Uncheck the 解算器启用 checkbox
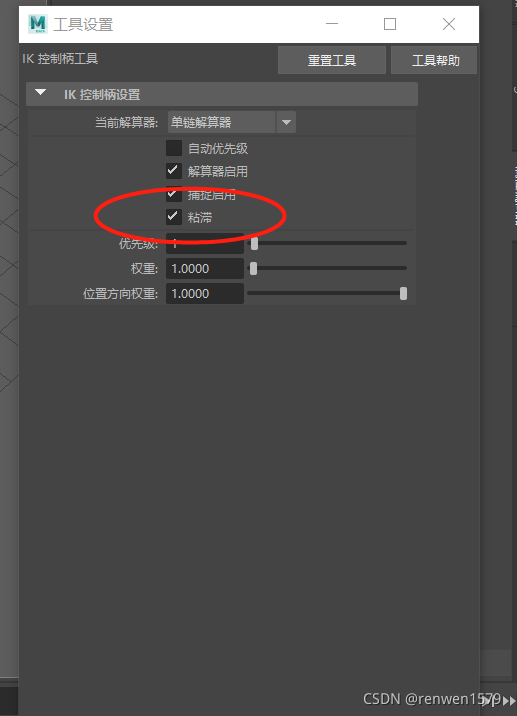The height and width of the screenshot is (716, 517). (x=174, y=171)
